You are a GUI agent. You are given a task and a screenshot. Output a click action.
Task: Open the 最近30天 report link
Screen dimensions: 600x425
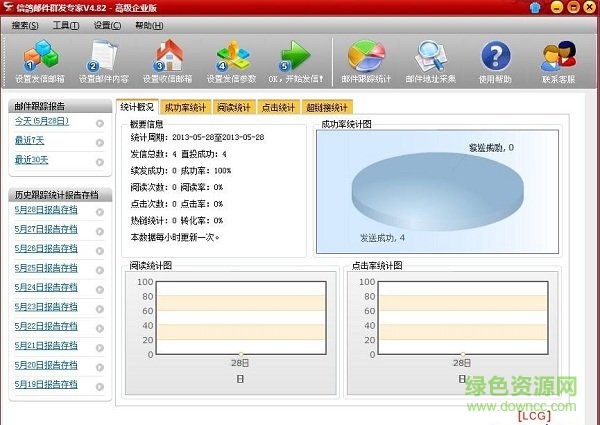point(31,160)
